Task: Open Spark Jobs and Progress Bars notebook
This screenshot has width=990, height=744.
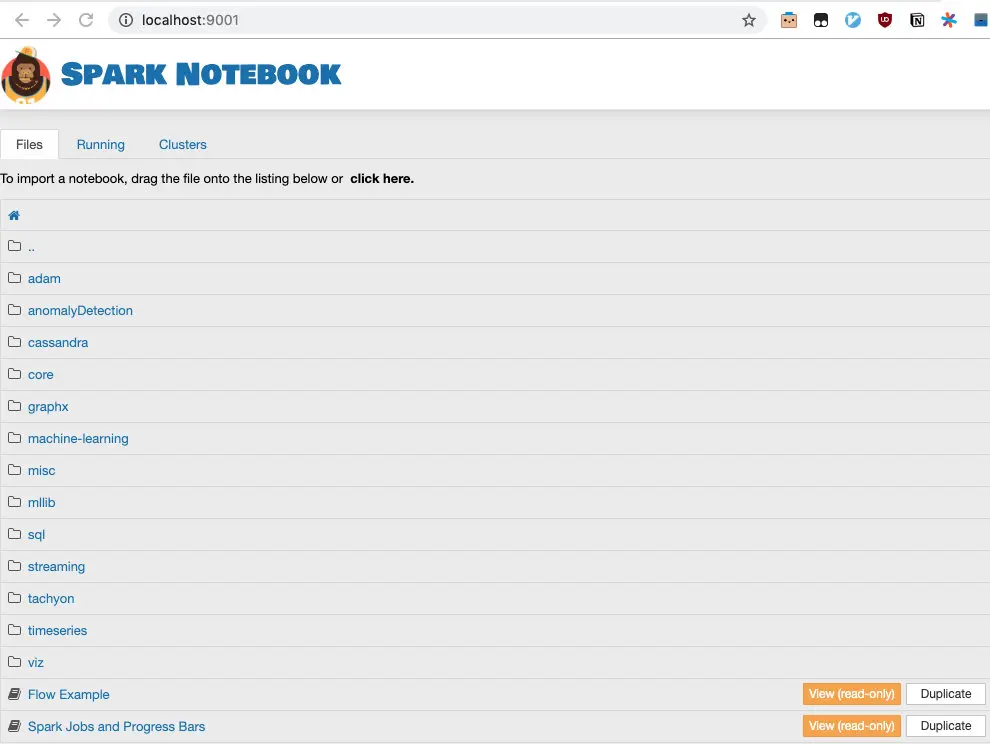Action: (x=117, y=727)
